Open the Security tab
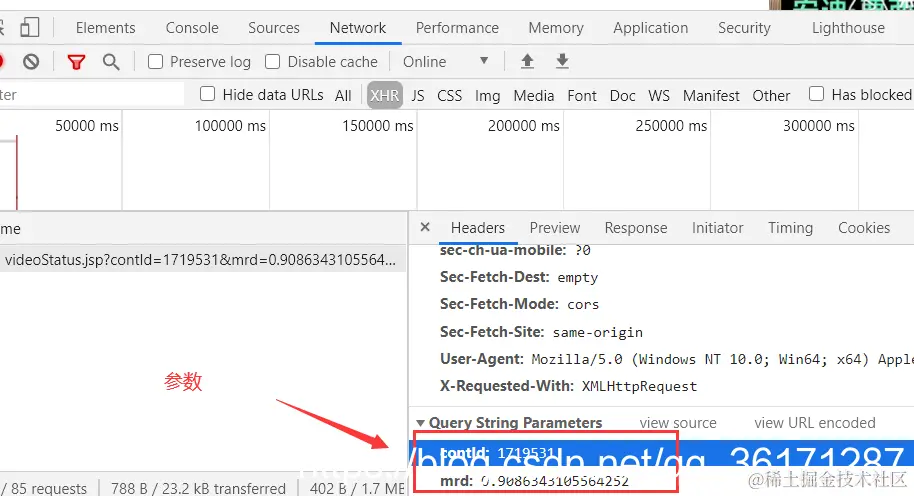 [744, 28]
